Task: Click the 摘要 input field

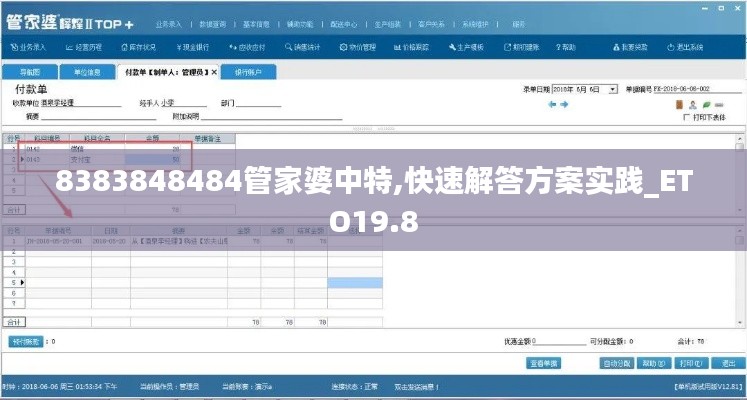Action: point(98,116)
